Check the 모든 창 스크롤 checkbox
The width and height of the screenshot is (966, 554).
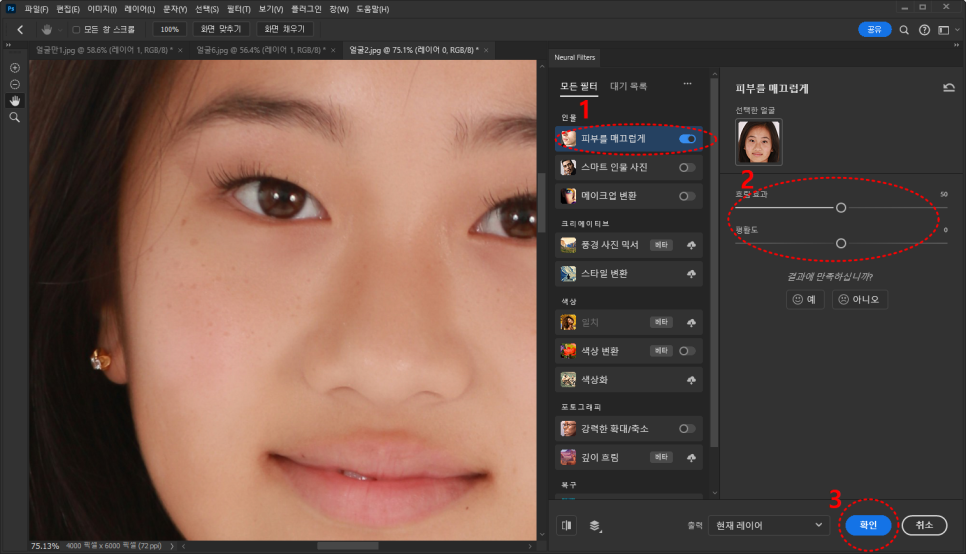76,30
